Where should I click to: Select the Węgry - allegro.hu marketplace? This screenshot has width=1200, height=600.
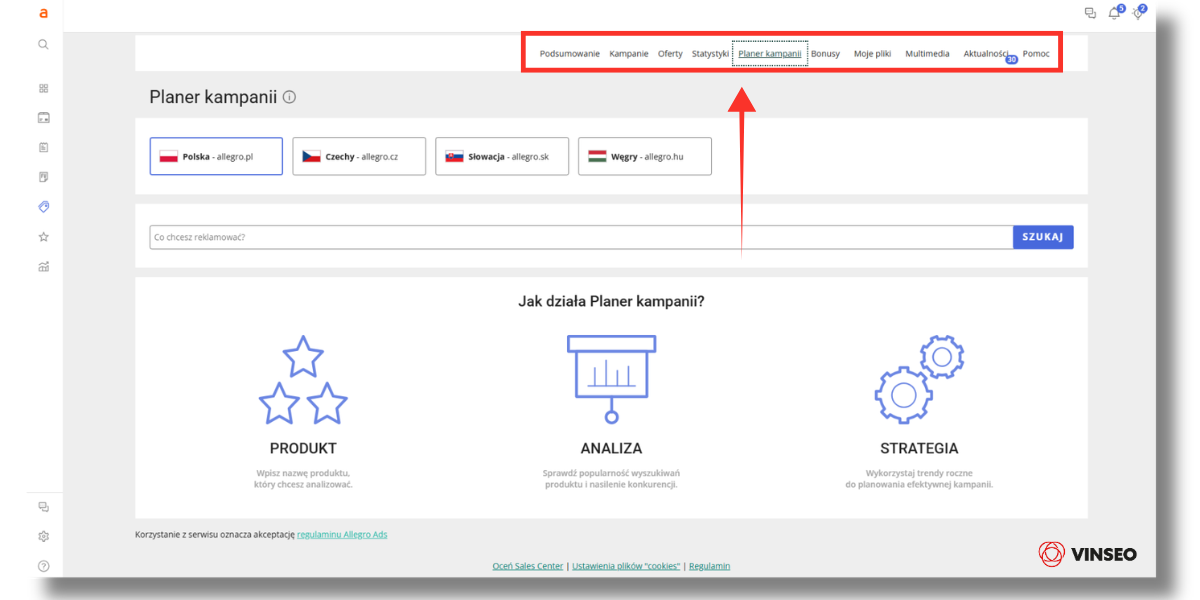(x=645, y=156)
